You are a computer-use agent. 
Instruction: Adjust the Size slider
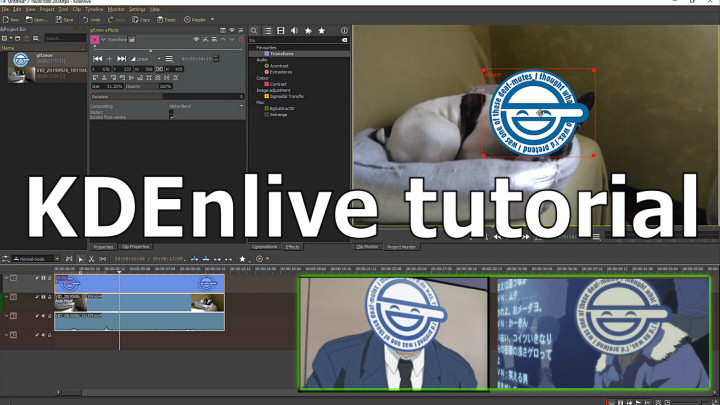[107, 86]
